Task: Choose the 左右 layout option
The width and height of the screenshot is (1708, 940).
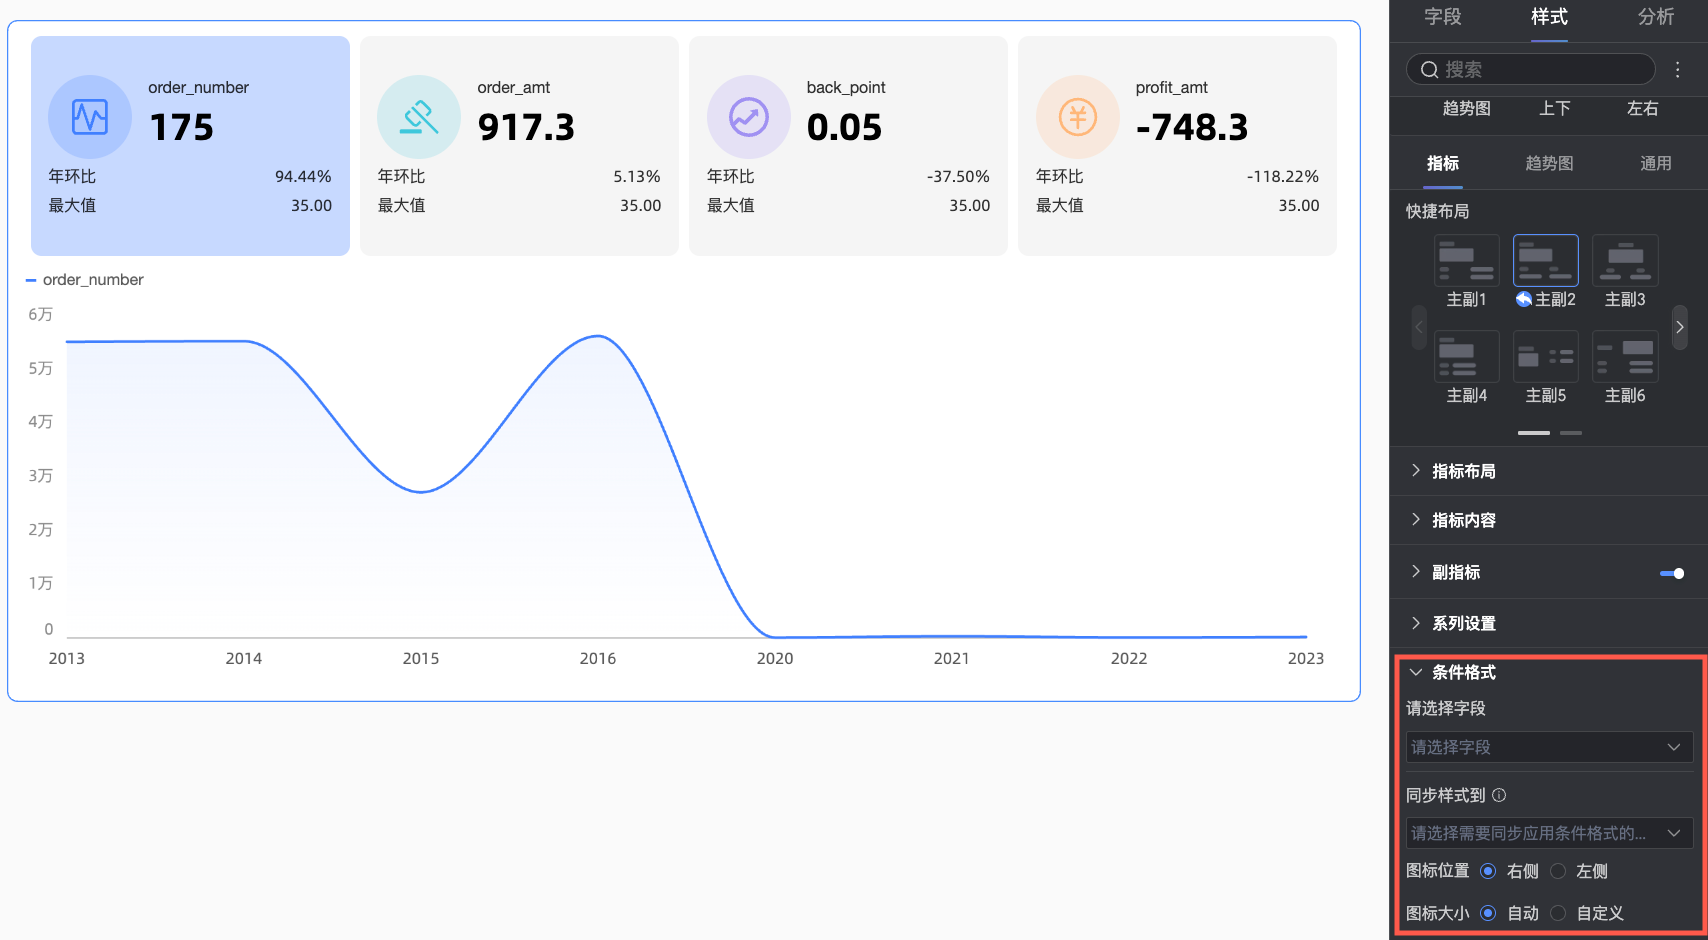Action: click(x=1643, y=108)
